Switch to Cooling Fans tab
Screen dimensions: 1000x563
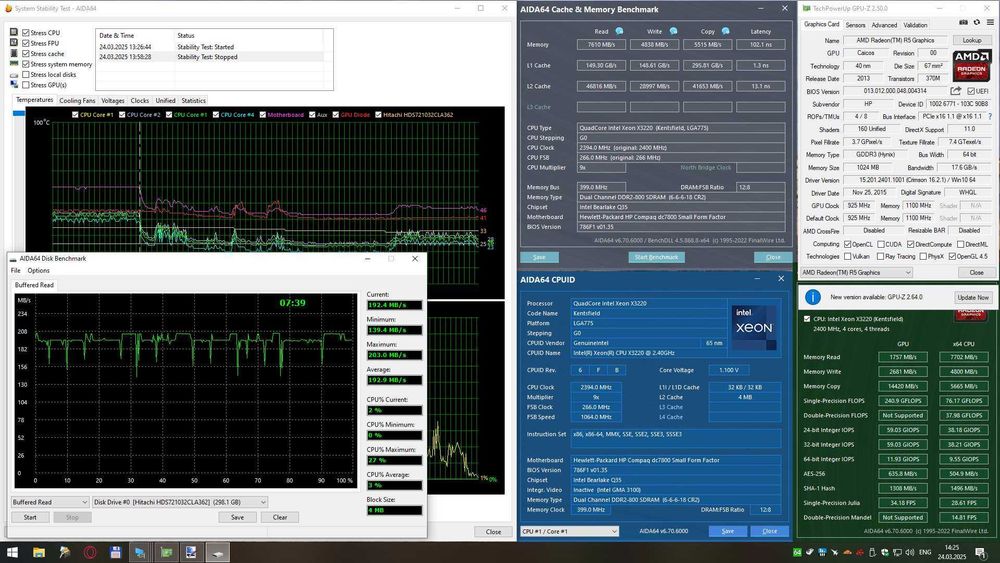(x=77, y=101)
